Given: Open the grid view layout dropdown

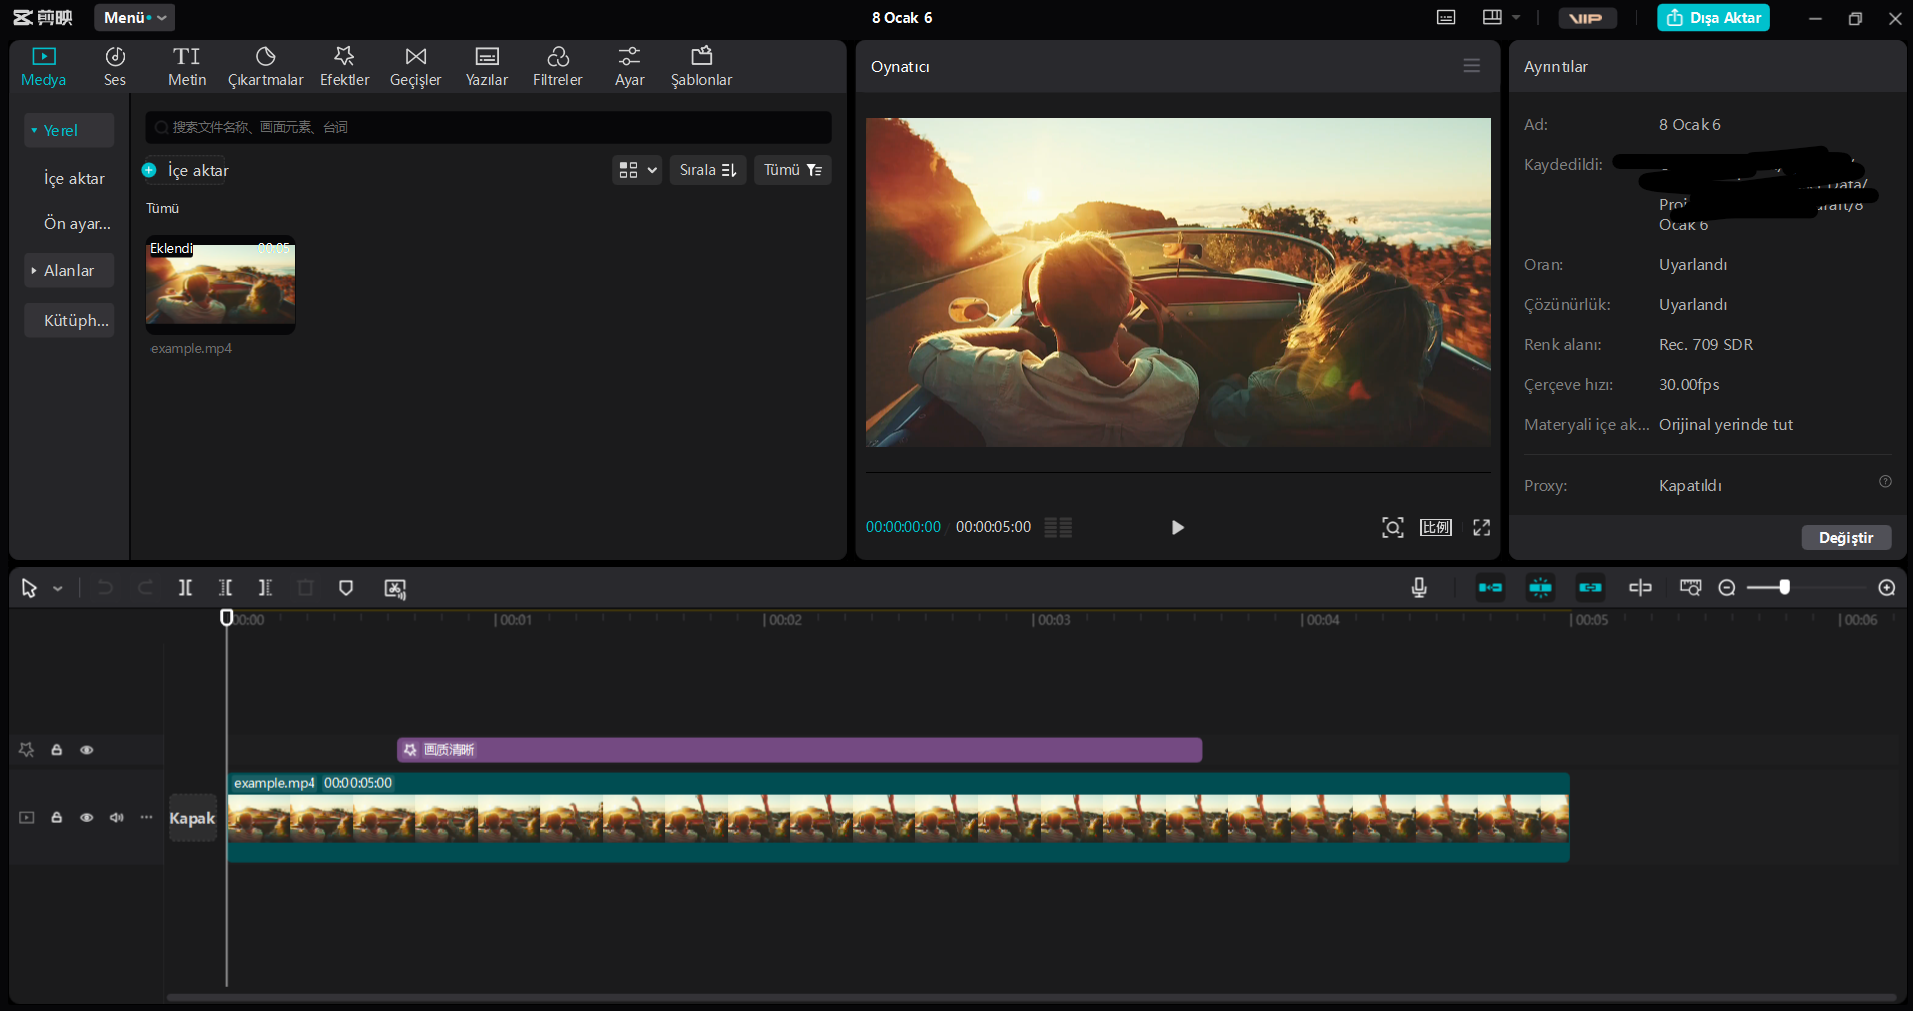Looking at the screenshot, I should 636,170.
